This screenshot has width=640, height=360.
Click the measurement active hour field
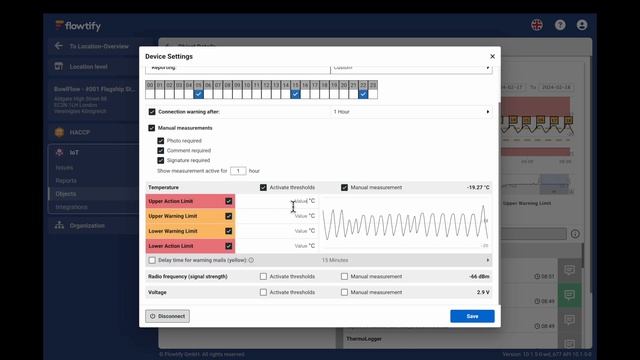(238, 171)
